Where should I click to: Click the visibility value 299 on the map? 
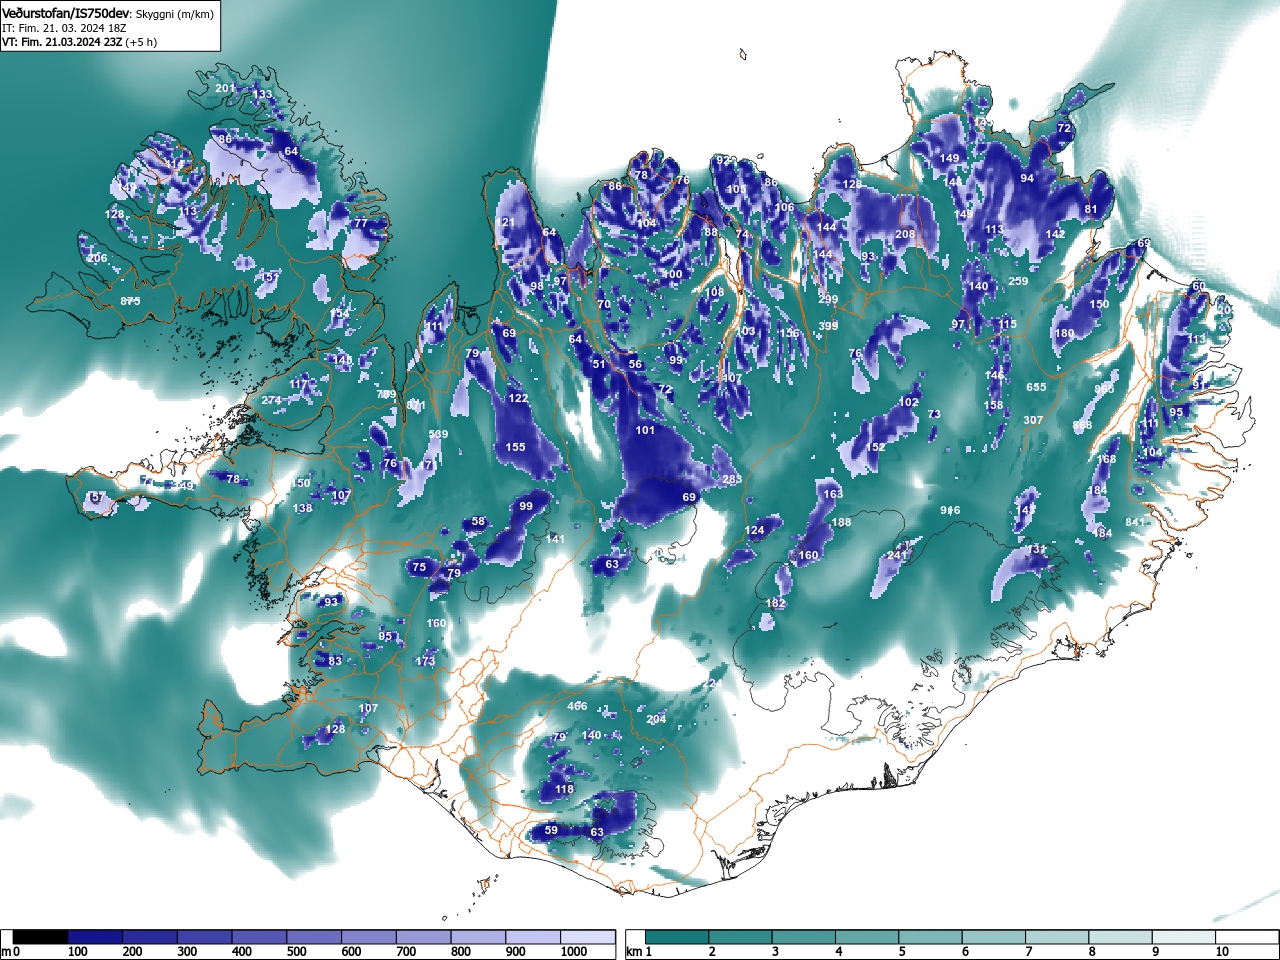[828, 299]
